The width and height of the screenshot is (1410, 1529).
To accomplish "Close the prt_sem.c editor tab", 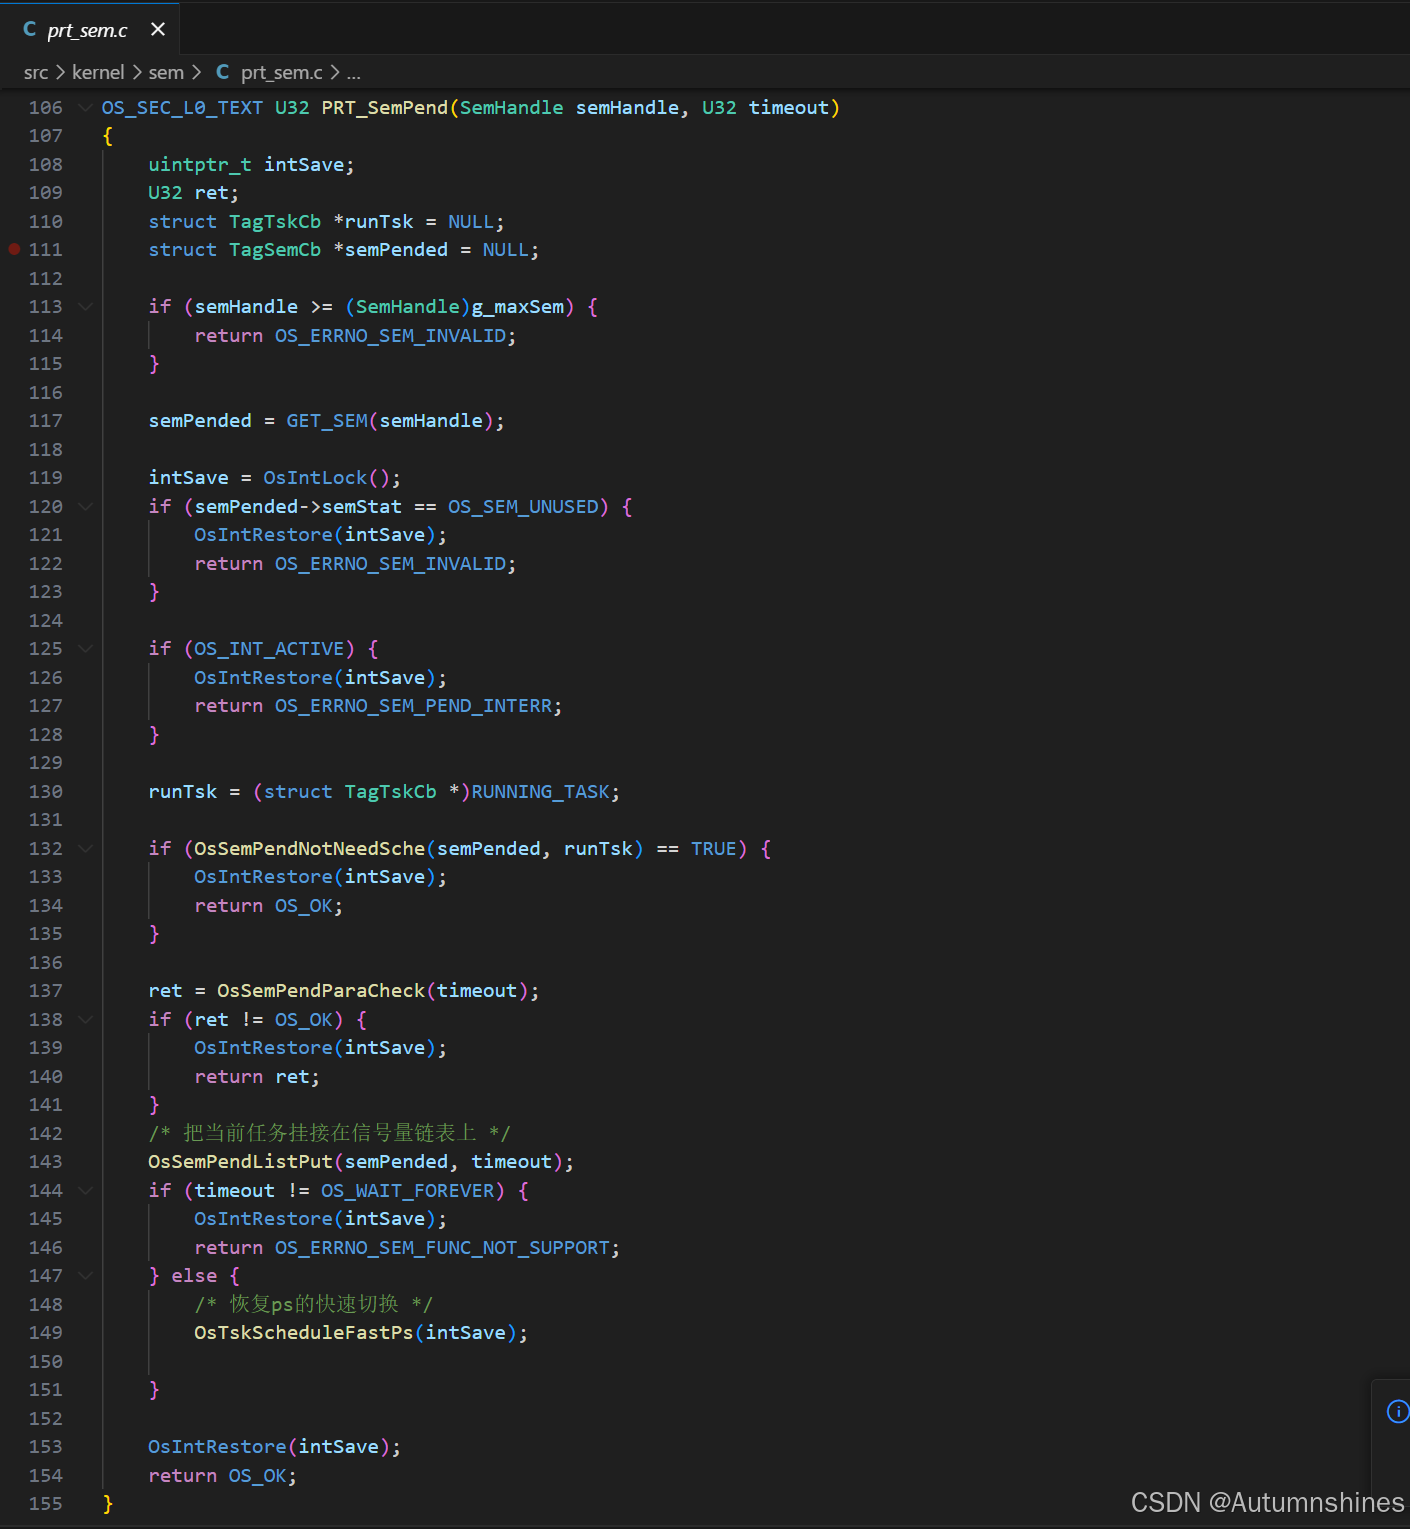I will 158,29.
